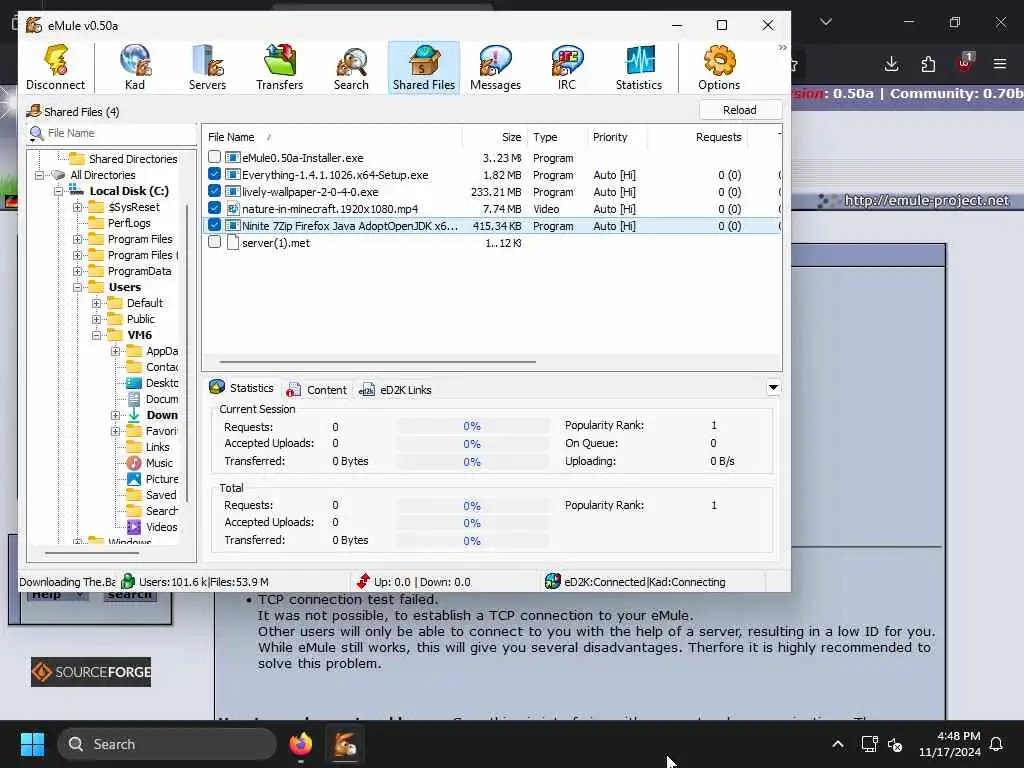The image size is (1024, 768).
Task: Click the Reload button
Action: point(740,110)
